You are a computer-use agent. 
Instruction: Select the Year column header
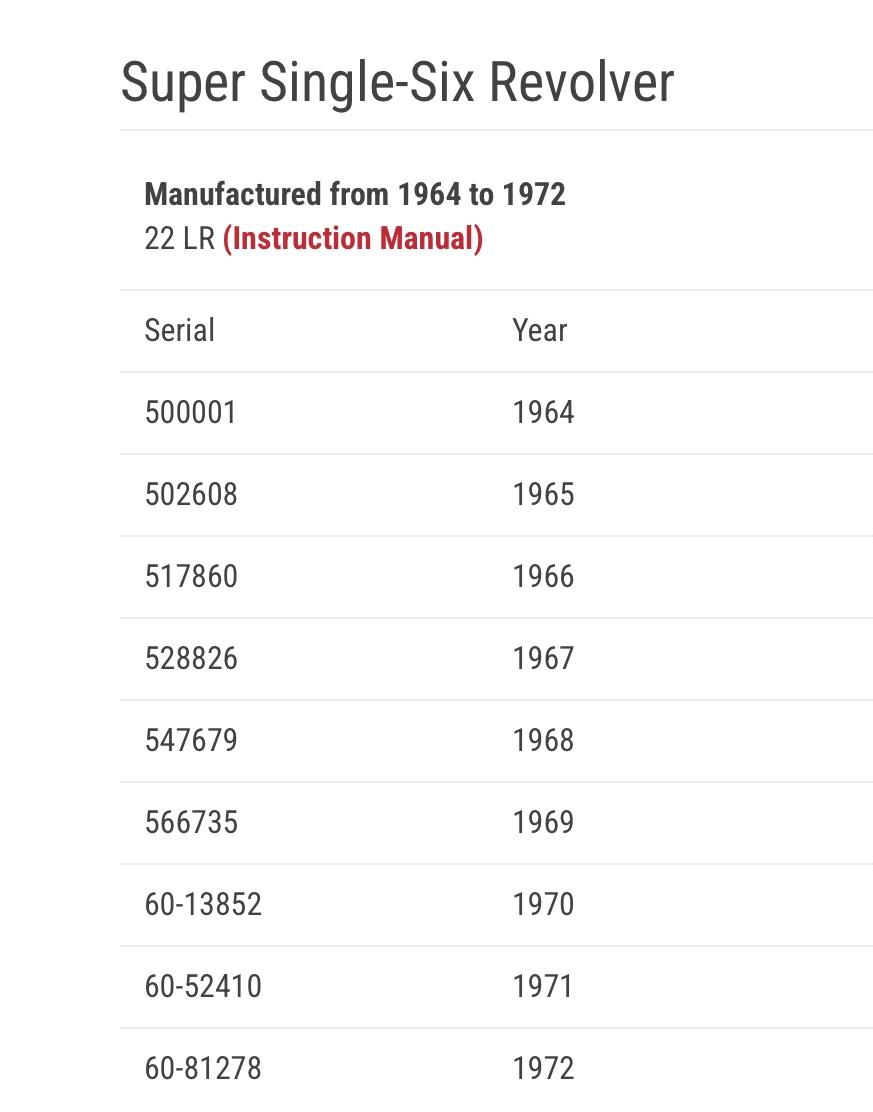[540, 330]
